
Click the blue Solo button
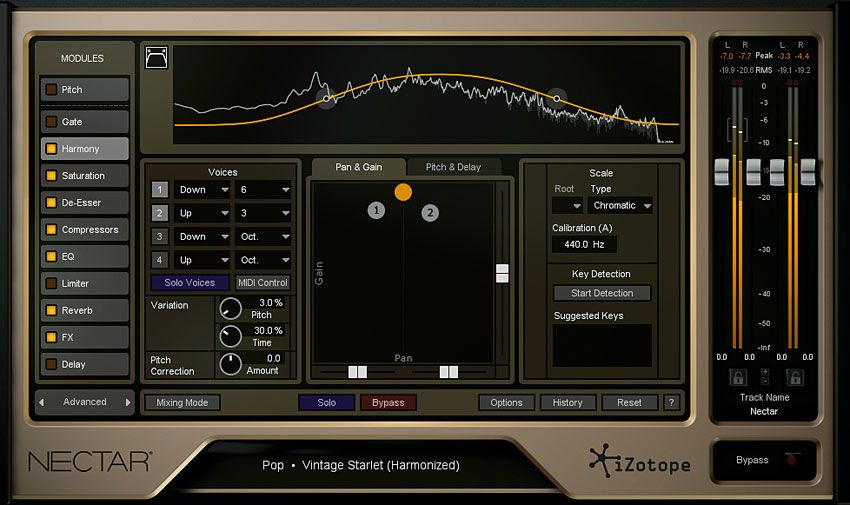326,403
